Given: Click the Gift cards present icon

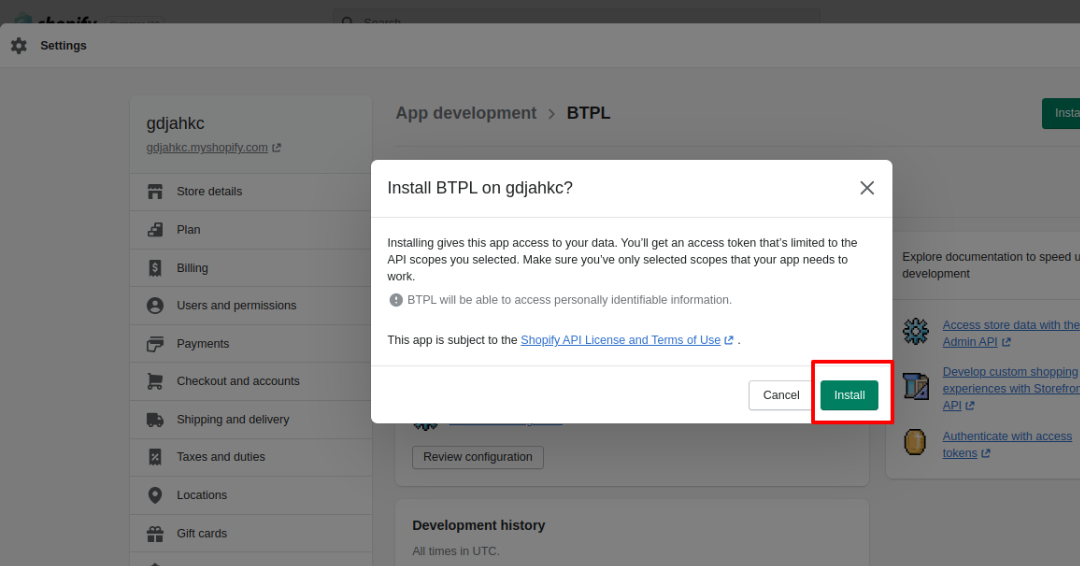Looking at the screenshot, I should (155, 534).
